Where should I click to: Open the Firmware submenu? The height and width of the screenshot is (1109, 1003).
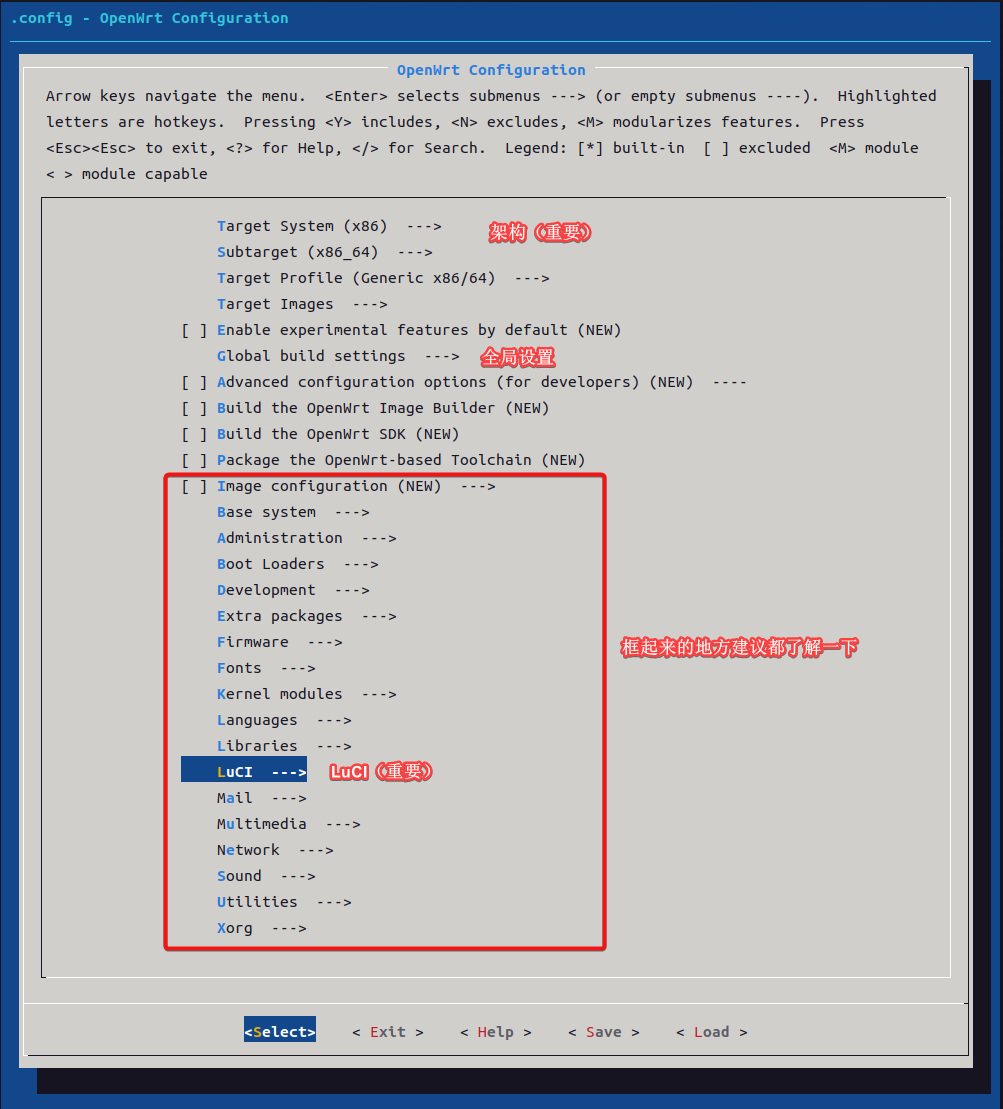pos(279,642)
